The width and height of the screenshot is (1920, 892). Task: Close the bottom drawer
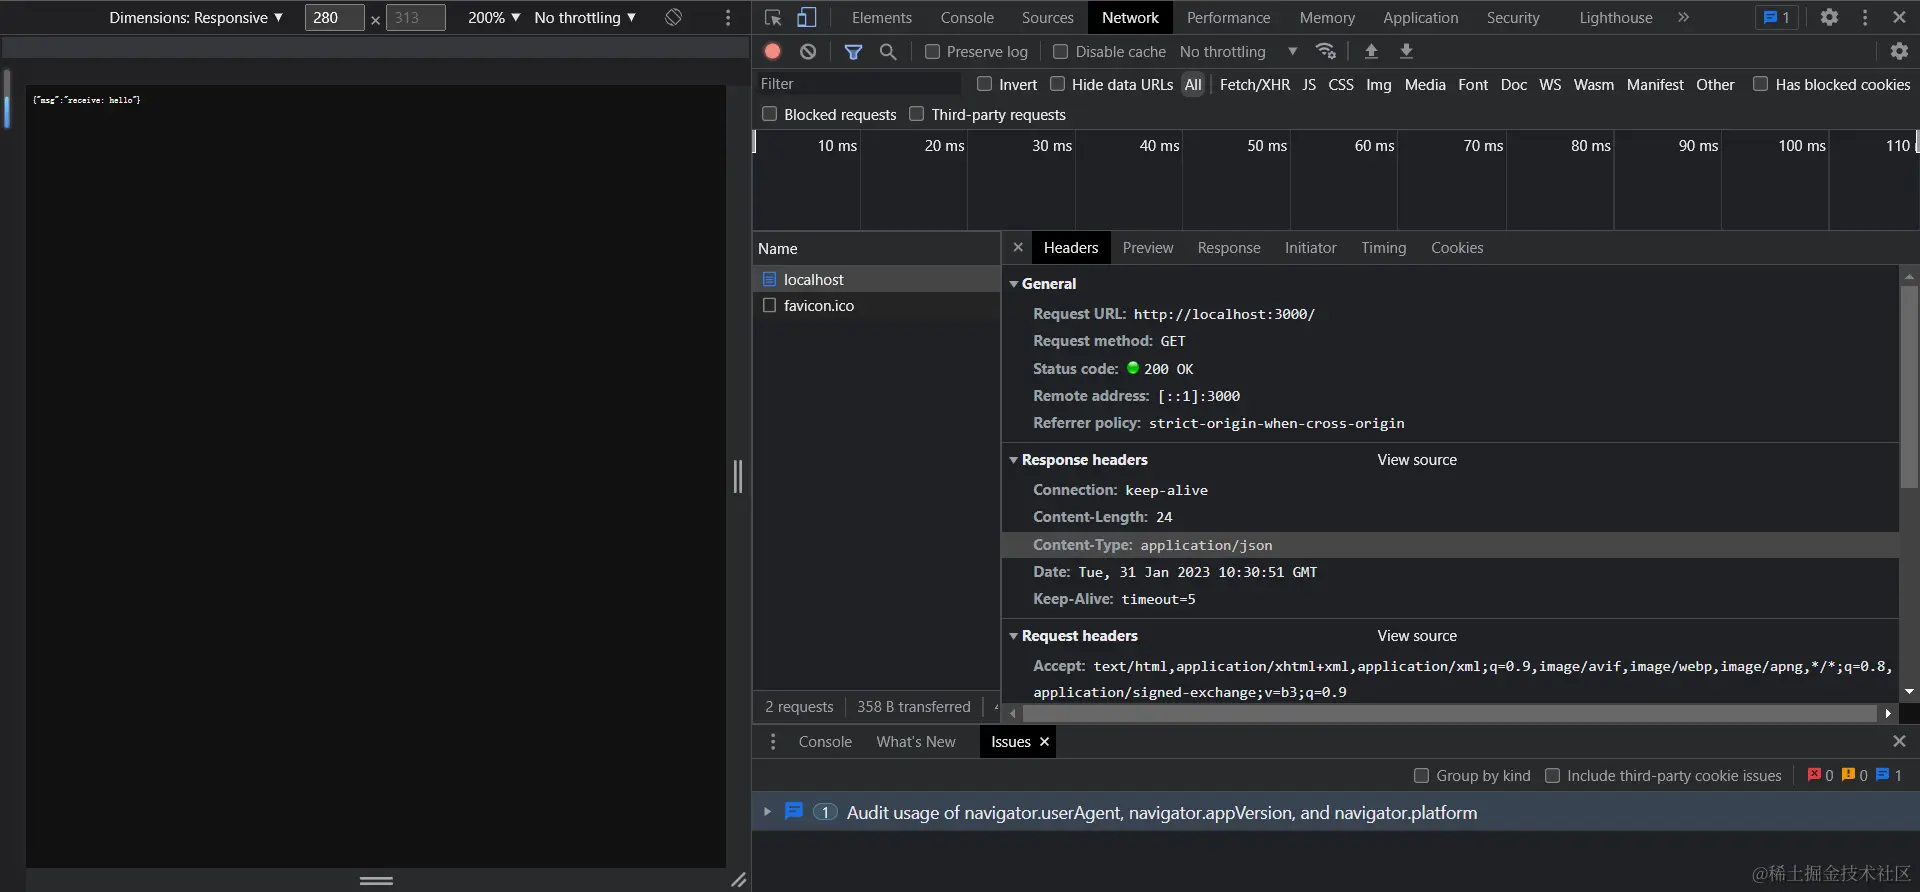[1899, 741]
